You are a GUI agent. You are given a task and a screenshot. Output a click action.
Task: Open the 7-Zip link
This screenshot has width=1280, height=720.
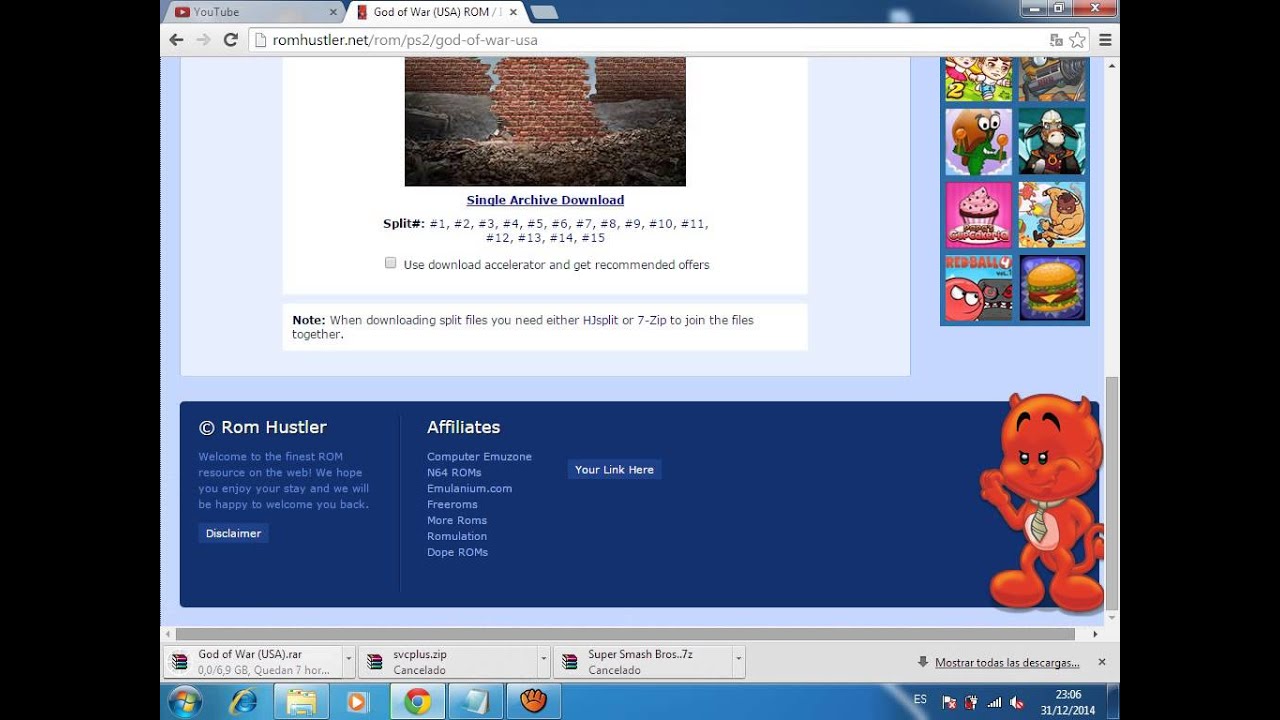[652, 320]
